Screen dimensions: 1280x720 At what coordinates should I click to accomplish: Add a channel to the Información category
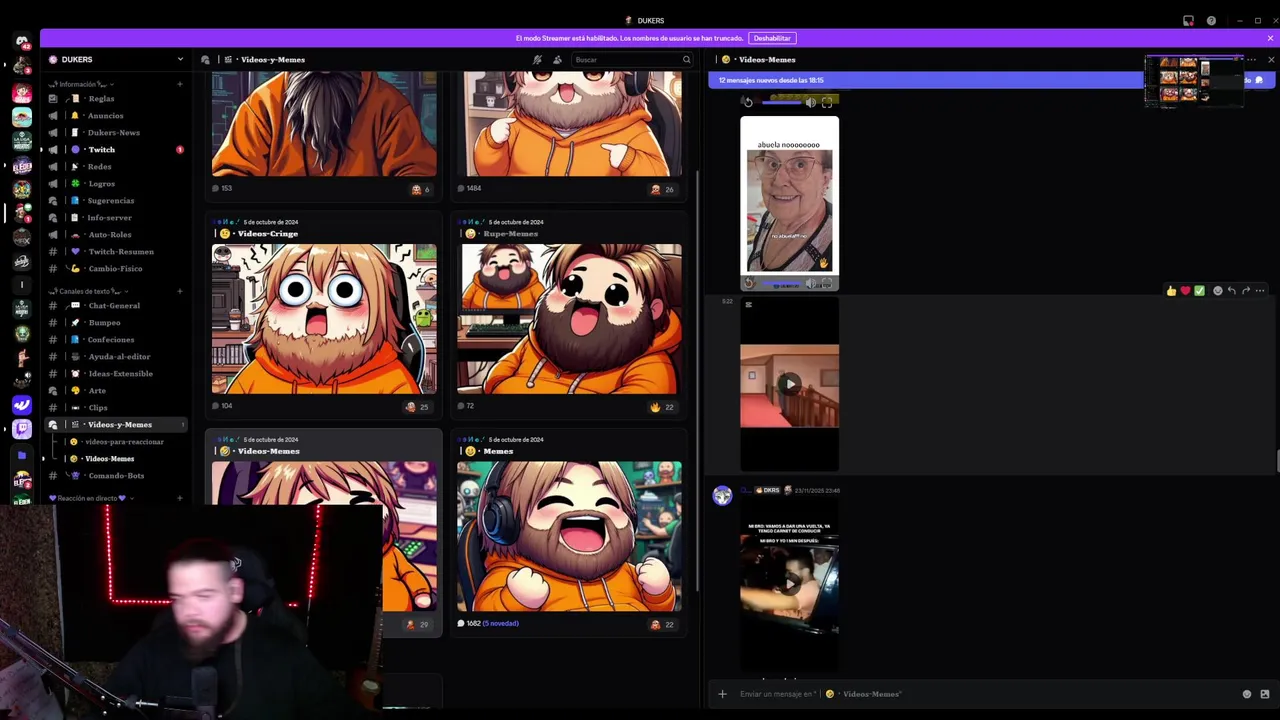click(x=180, y=84)
